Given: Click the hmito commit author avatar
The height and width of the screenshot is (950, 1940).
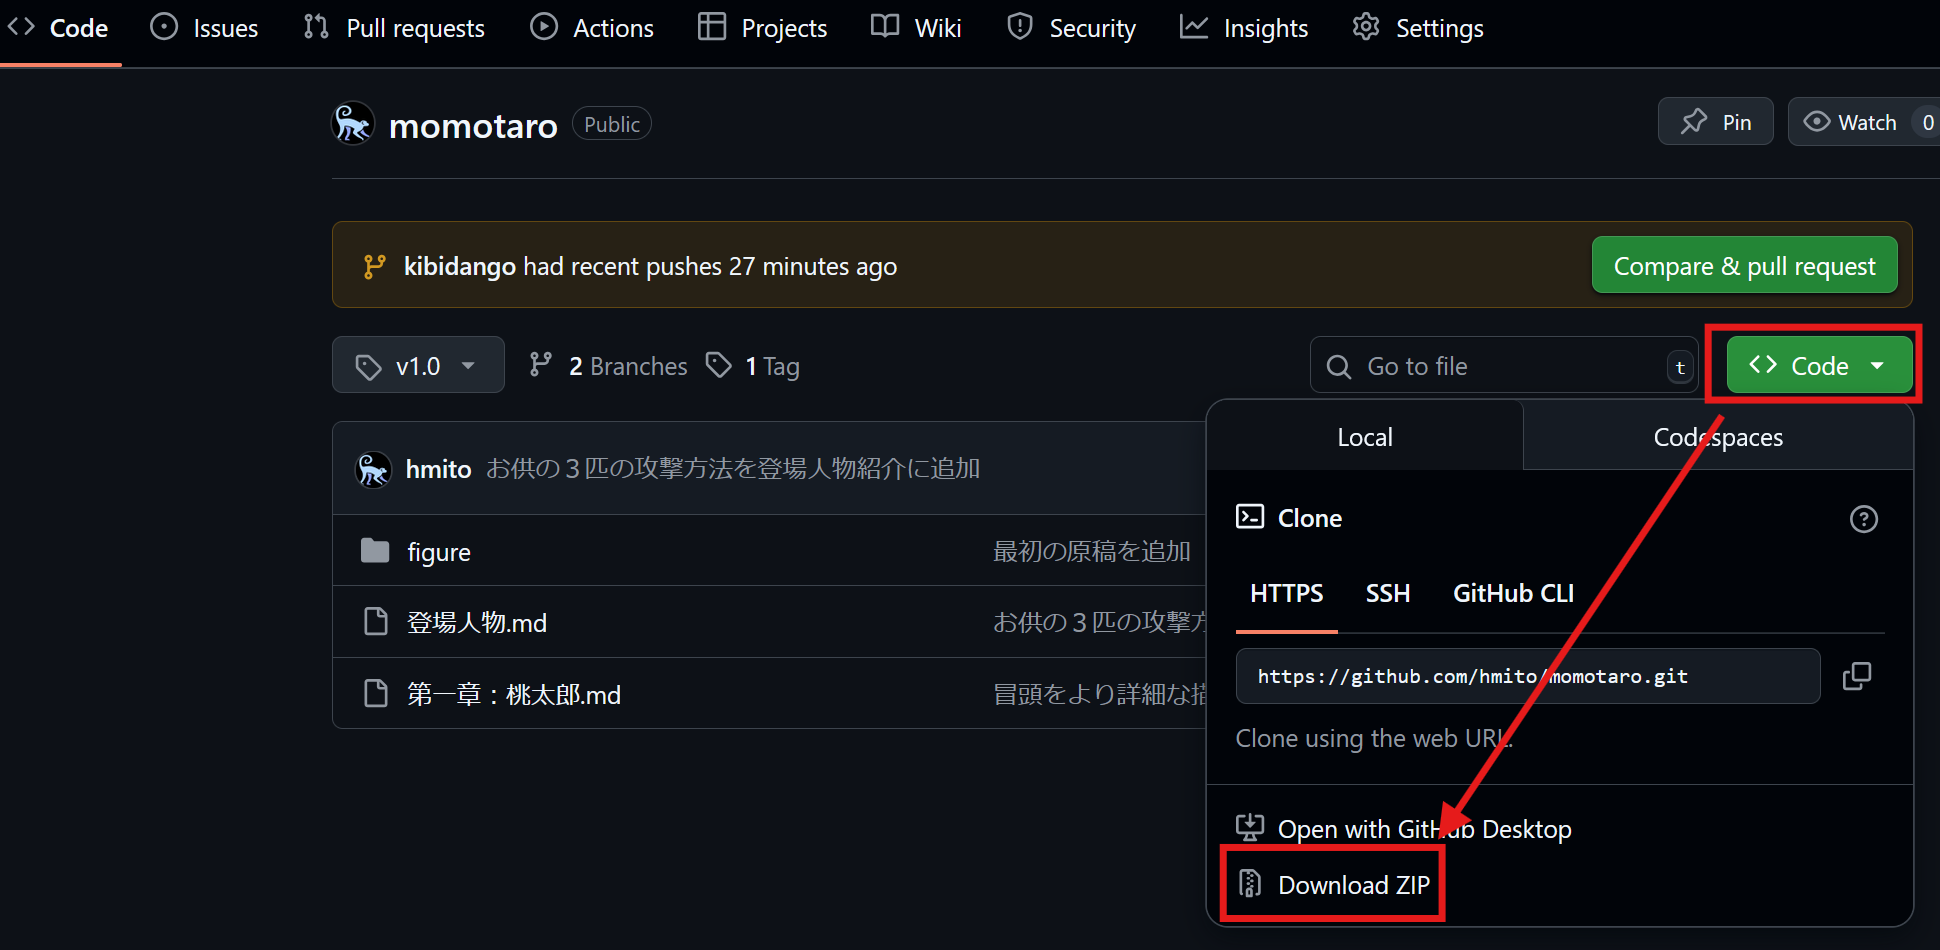Looking at the screenshot, I should 373,469.
